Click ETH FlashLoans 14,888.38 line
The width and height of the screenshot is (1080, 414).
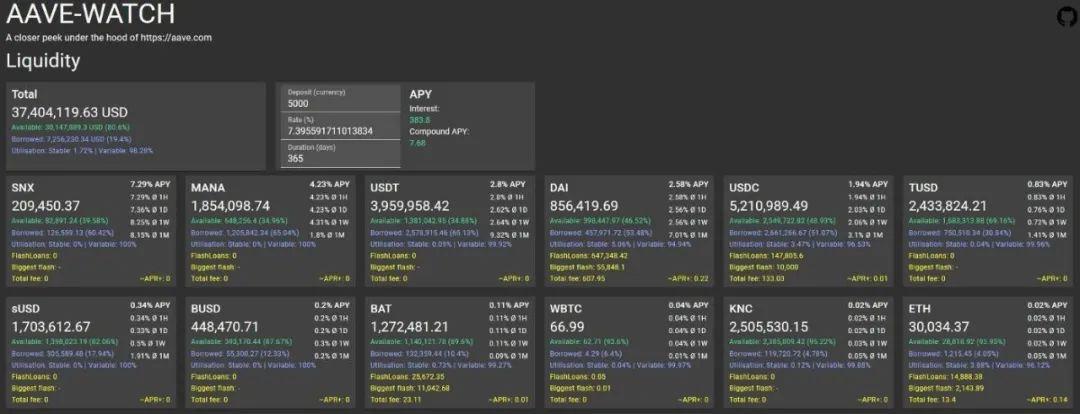(947, 377)
